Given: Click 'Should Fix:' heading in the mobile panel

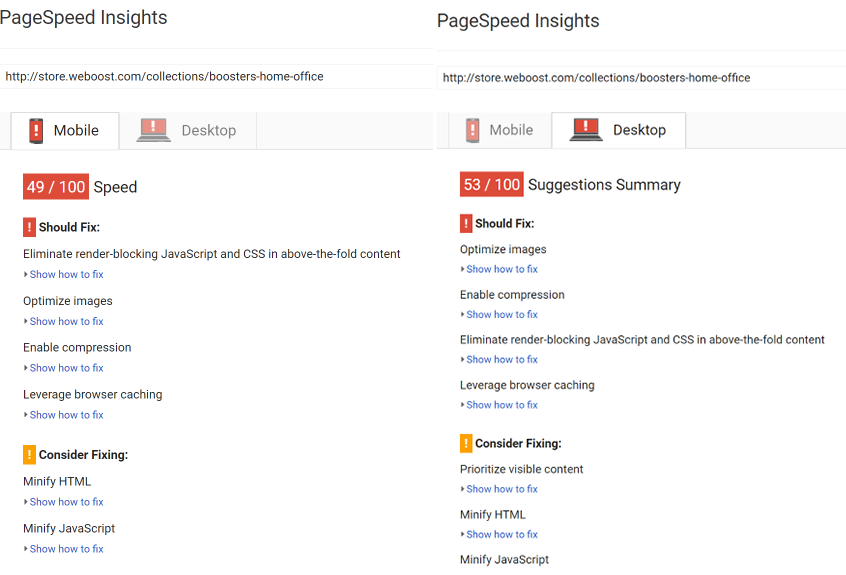Looking at the screenshot, I should click(x=69, y=228).
